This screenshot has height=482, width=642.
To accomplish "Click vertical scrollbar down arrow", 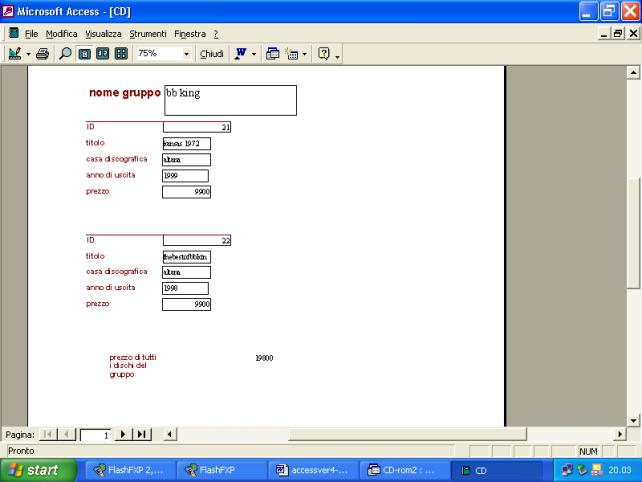I will click(x=633, y=420).
